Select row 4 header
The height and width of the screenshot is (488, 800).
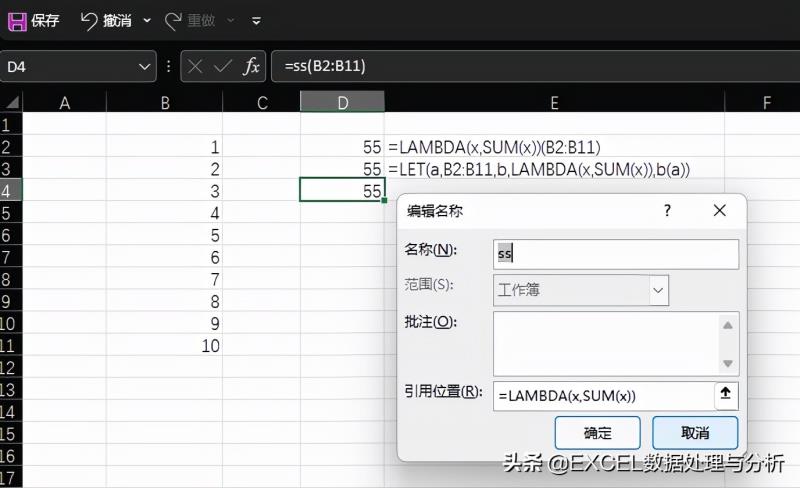(x=10, y=191)
